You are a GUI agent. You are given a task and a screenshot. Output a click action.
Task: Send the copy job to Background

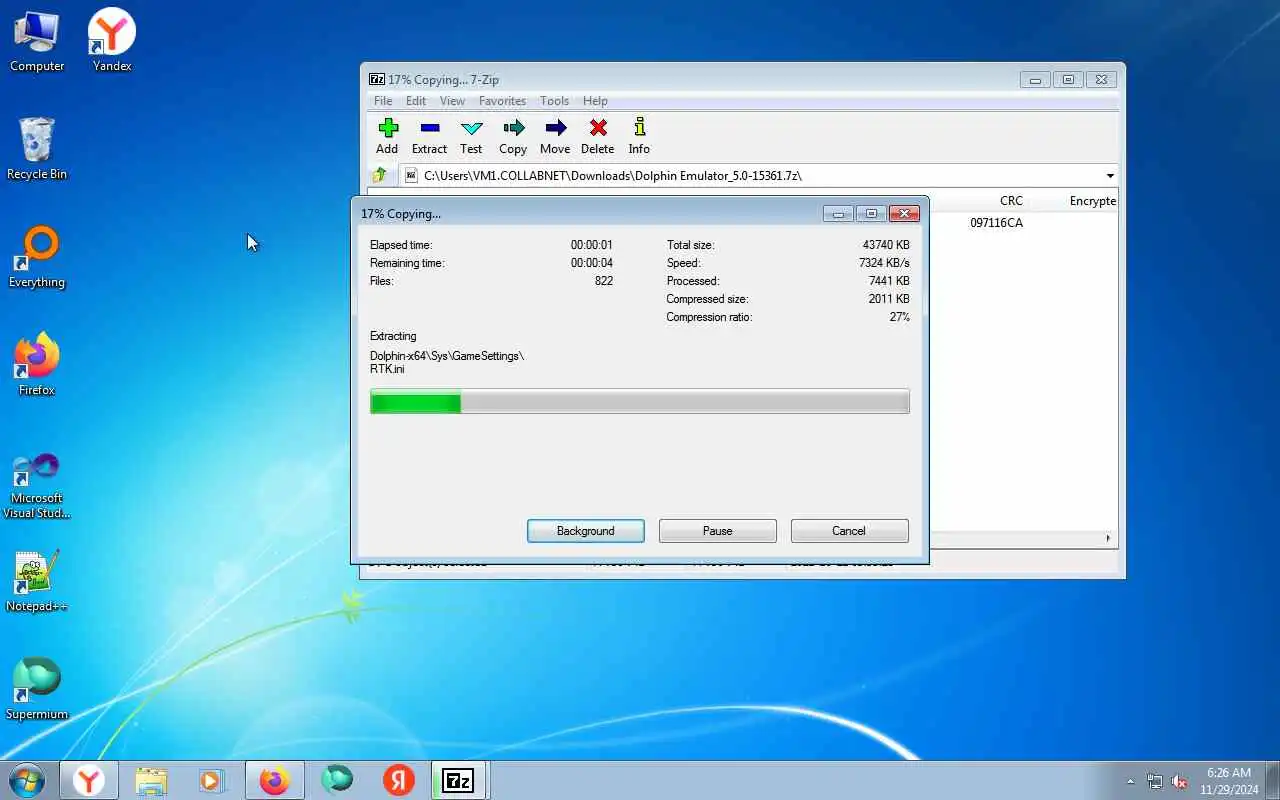pyautogui.click(x=586, y=531)
